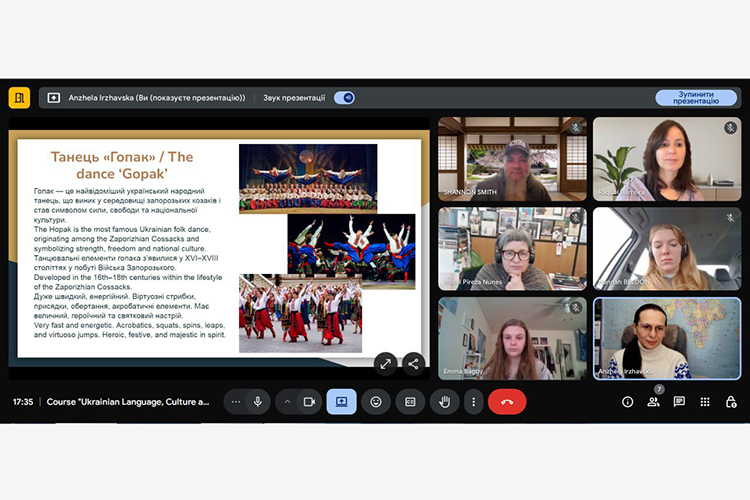The image size is (750, 500).
Task: Turn on closed captions
Action: point(410,401)
